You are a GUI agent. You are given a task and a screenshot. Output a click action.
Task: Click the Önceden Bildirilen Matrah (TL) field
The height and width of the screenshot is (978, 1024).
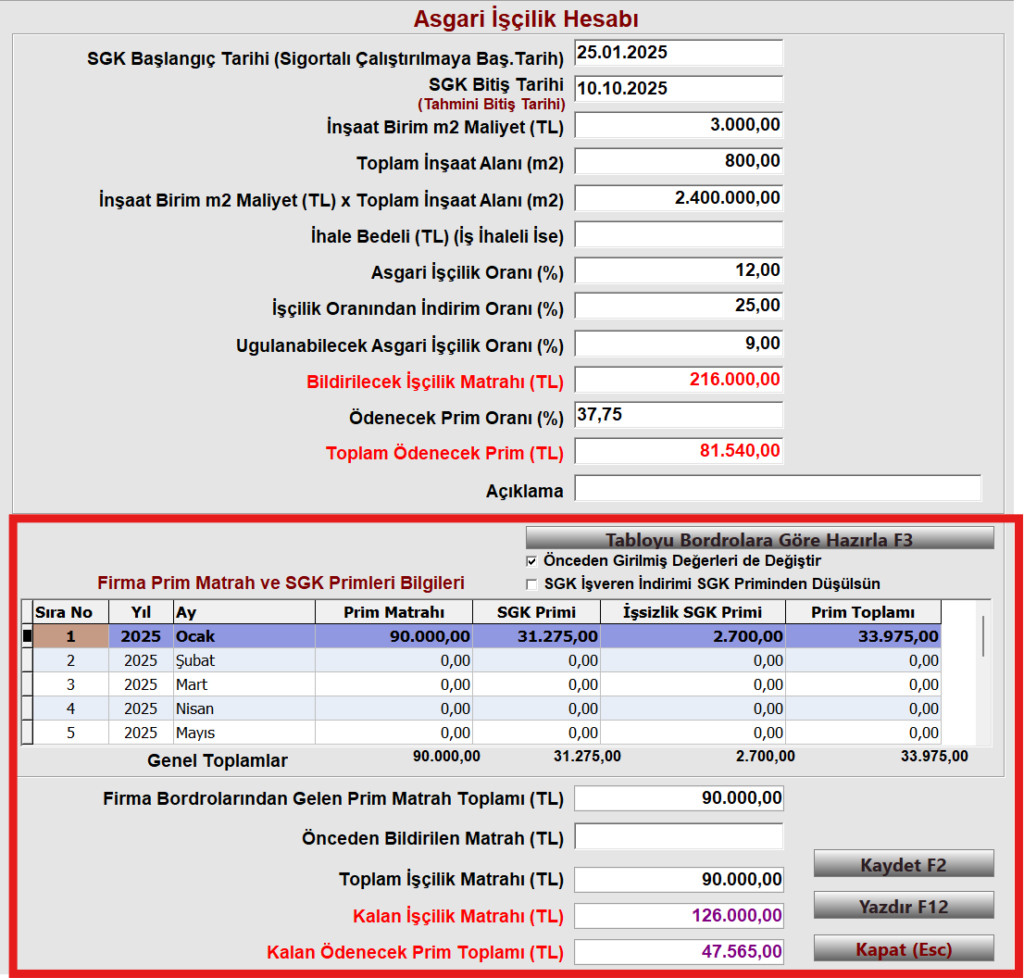679,836
